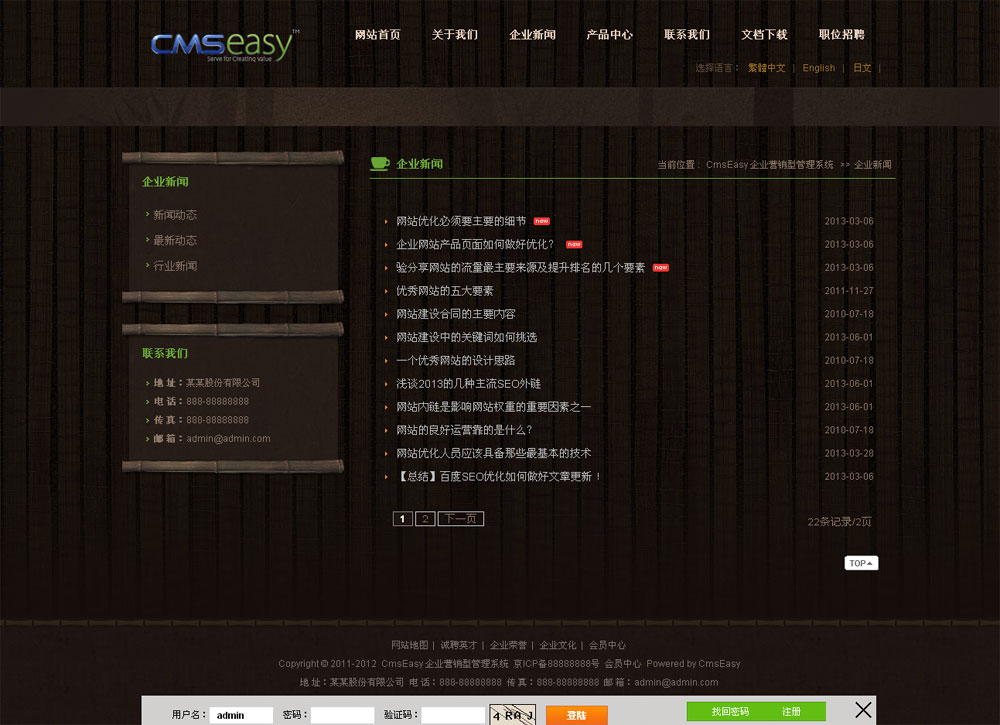Viewport: 1000px width, 725px height.
Task: Click the 密码 password input field
Action: pyautogui.click(x=342, y=715)
